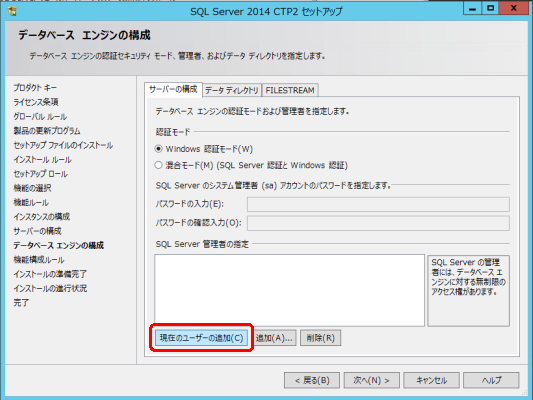Select インストール ルール step in sidebar
This screenshot has width=533, height=400.
[x=42, y=160]
